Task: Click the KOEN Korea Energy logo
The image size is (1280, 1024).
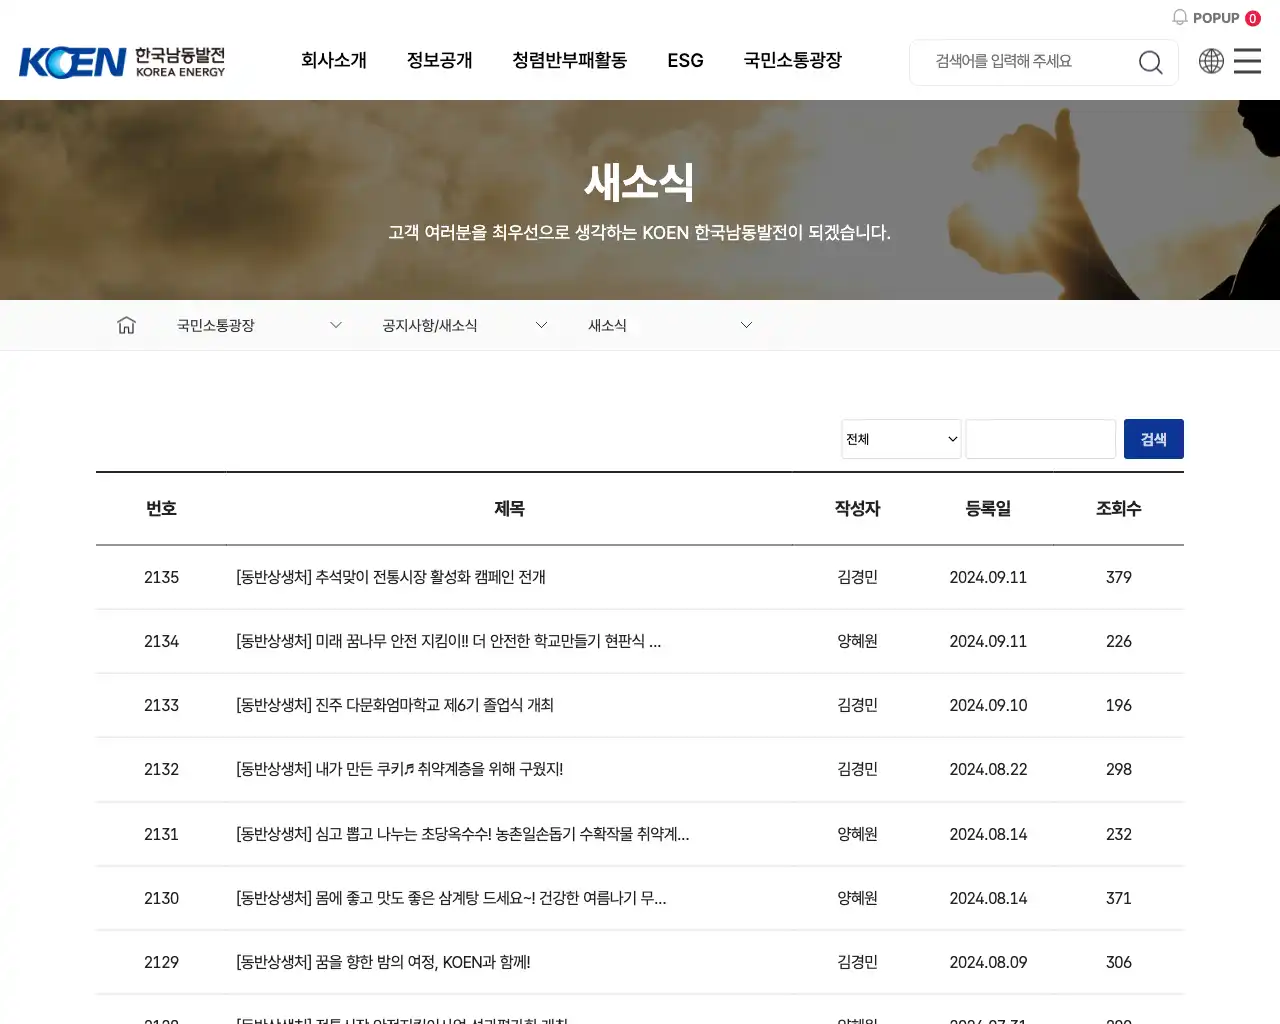Action: coord(122,61)
